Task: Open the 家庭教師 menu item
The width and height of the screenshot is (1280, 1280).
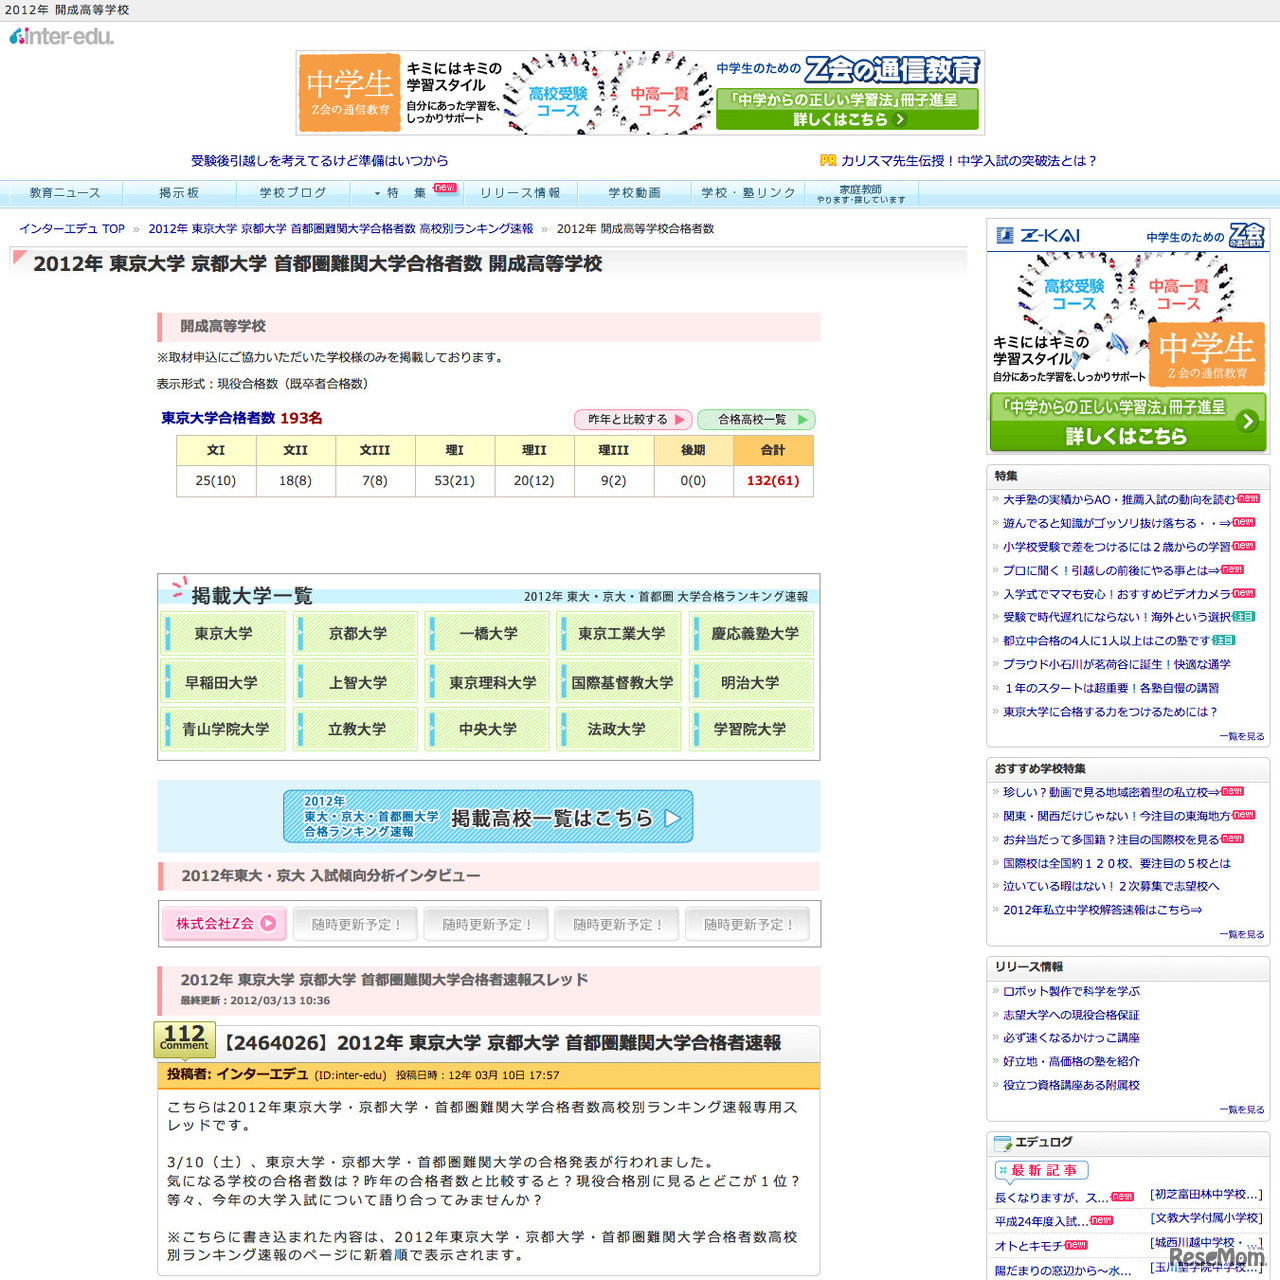Action: point(861,193)
